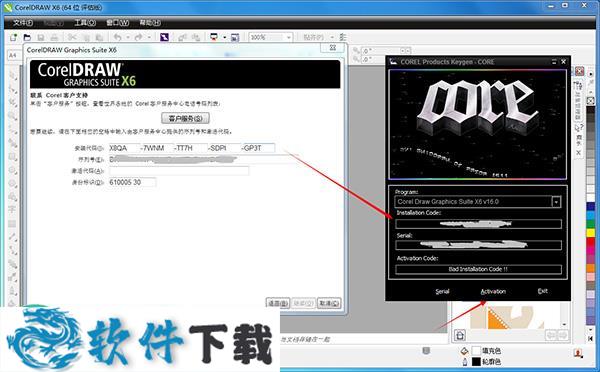This screenshot has width=600, height=372.
Task: Open the 帮助 menu
Action: (150, 23)
